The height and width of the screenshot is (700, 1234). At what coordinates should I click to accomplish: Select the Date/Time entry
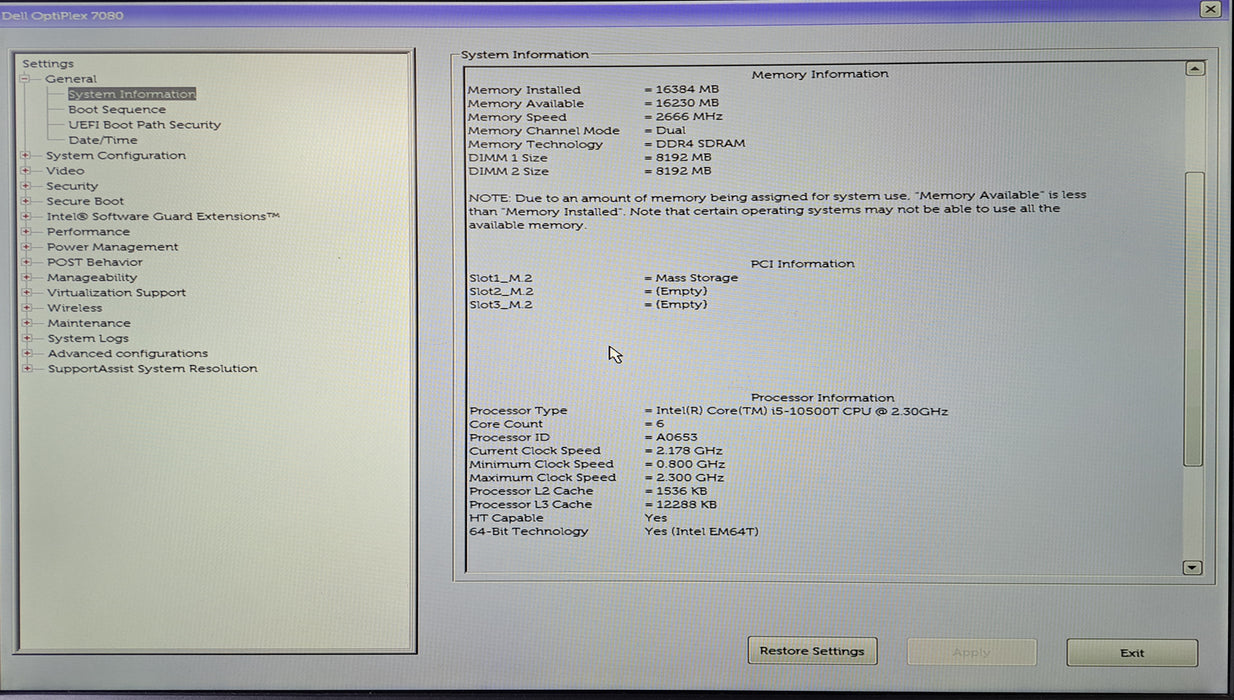click(103, 140)
